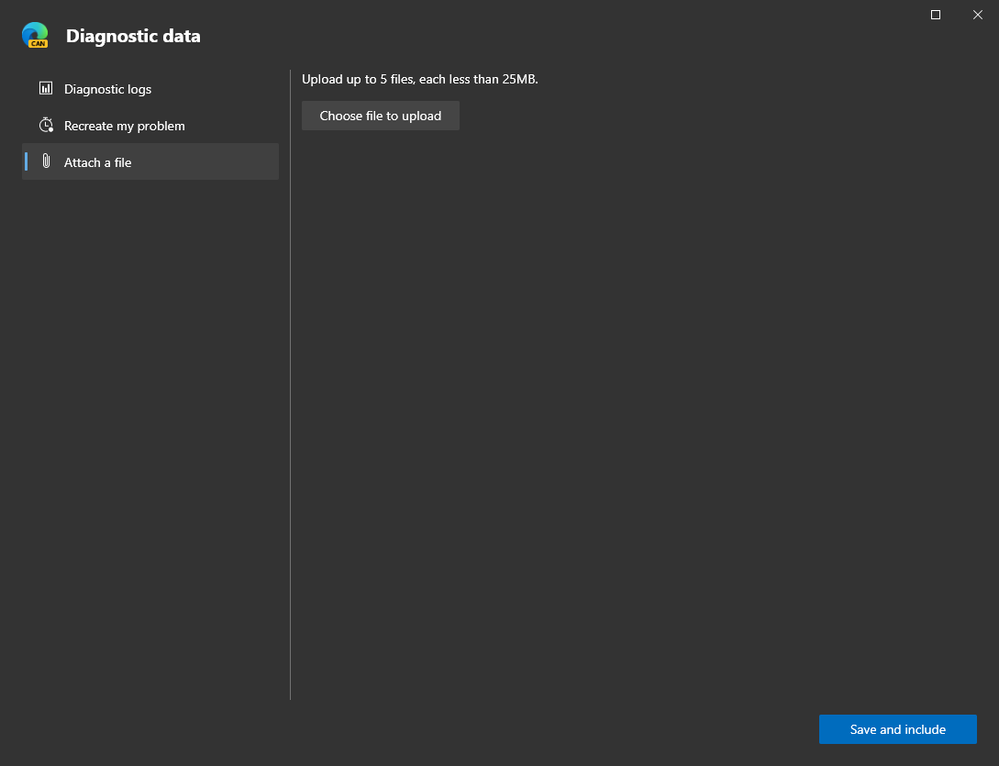Click the Recreate my problem stopwatch icon
Screen dimensions: 999x766
[x=46, y=125]
